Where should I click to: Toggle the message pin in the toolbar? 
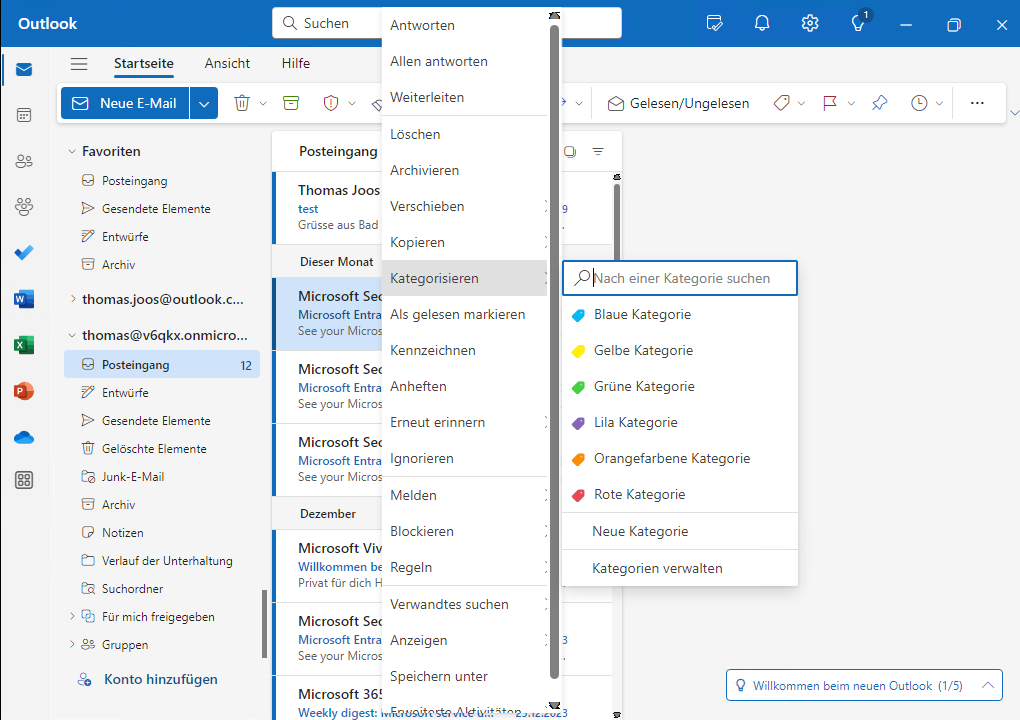879,102
